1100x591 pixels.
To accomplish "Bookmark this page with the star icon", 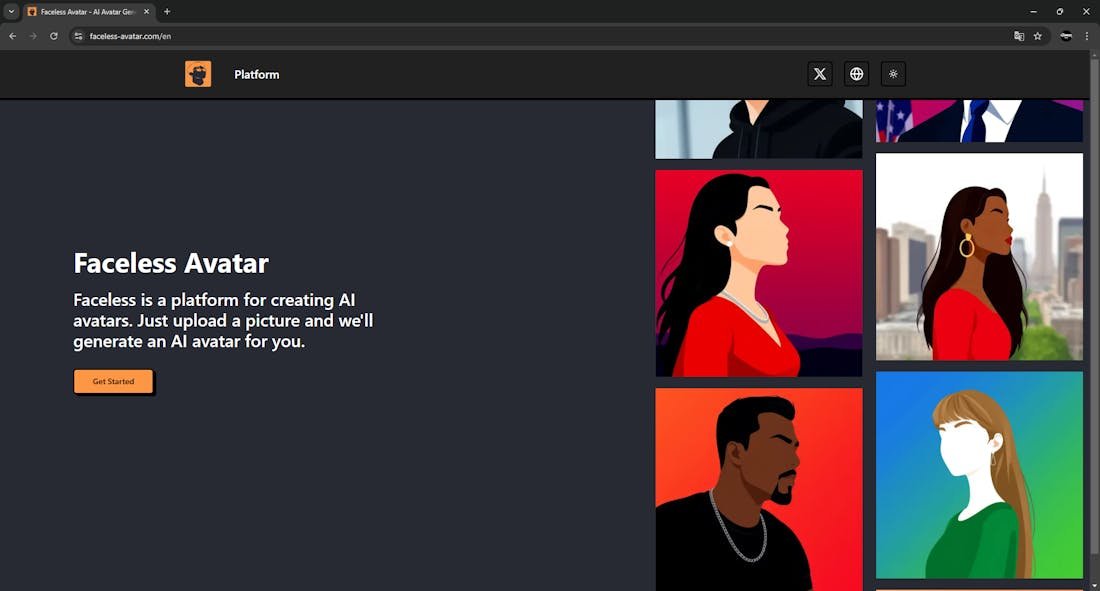I will [x=1038, y=36].
